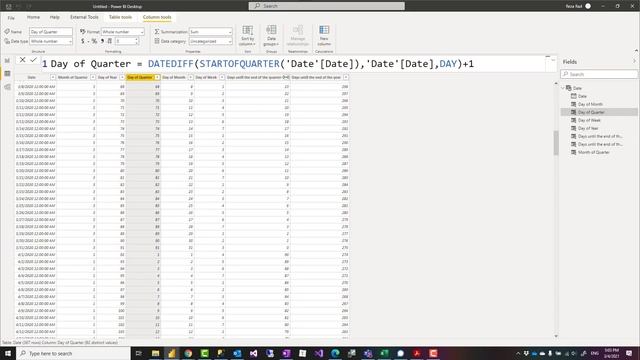This screenshot has width=640, height=360.
Task: Select Day of Week field
Action: point(589,120)
